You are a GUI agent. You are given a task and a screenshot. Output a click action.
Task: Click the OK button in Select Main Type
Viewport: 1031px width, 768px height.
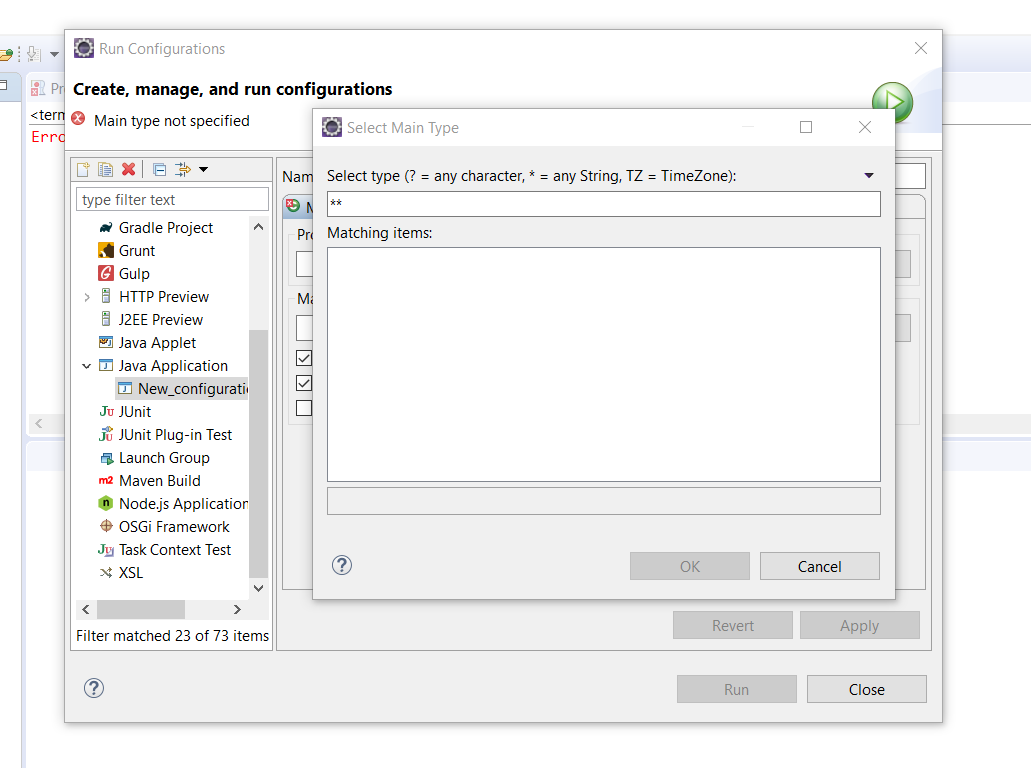pos(690,566)
